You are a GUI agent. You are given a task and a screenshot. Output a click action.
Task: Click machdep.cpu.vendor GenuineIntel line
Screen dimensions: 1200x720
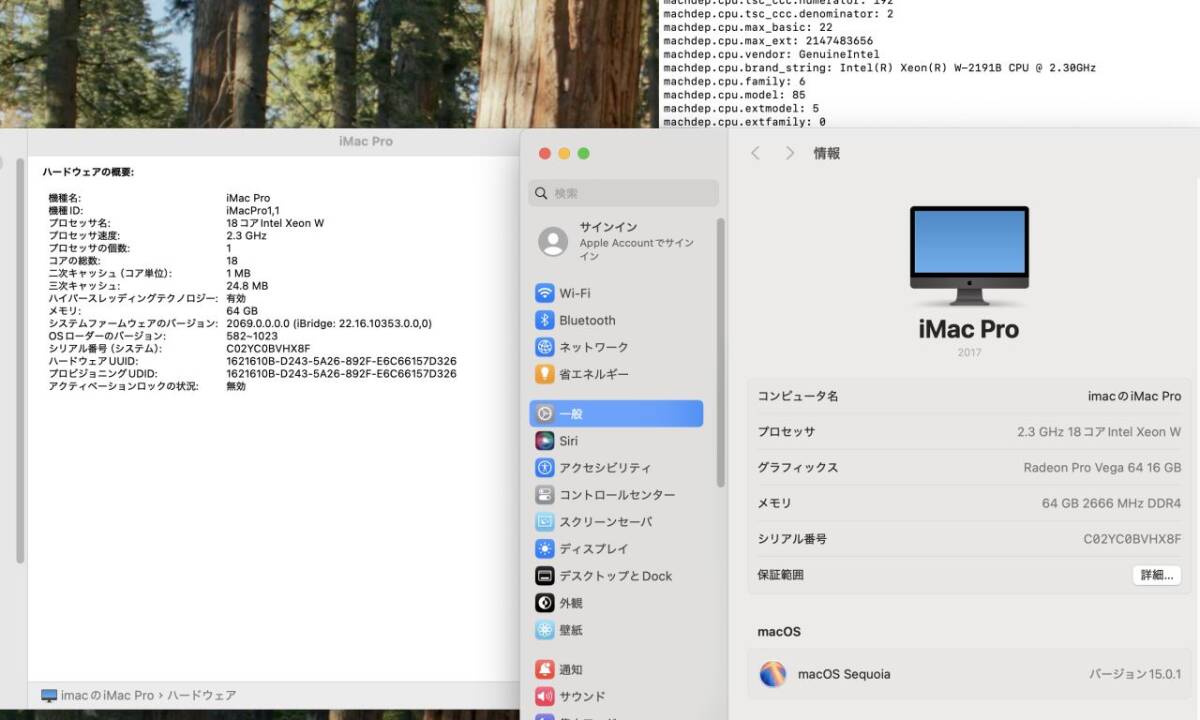point(771,54)
